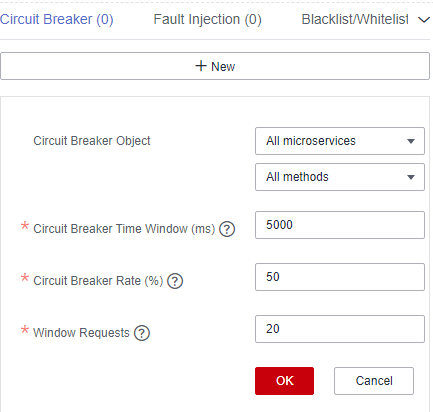Screen dimensions: 433x412
Task: Click the Window Requests label text
Action: 81,333
